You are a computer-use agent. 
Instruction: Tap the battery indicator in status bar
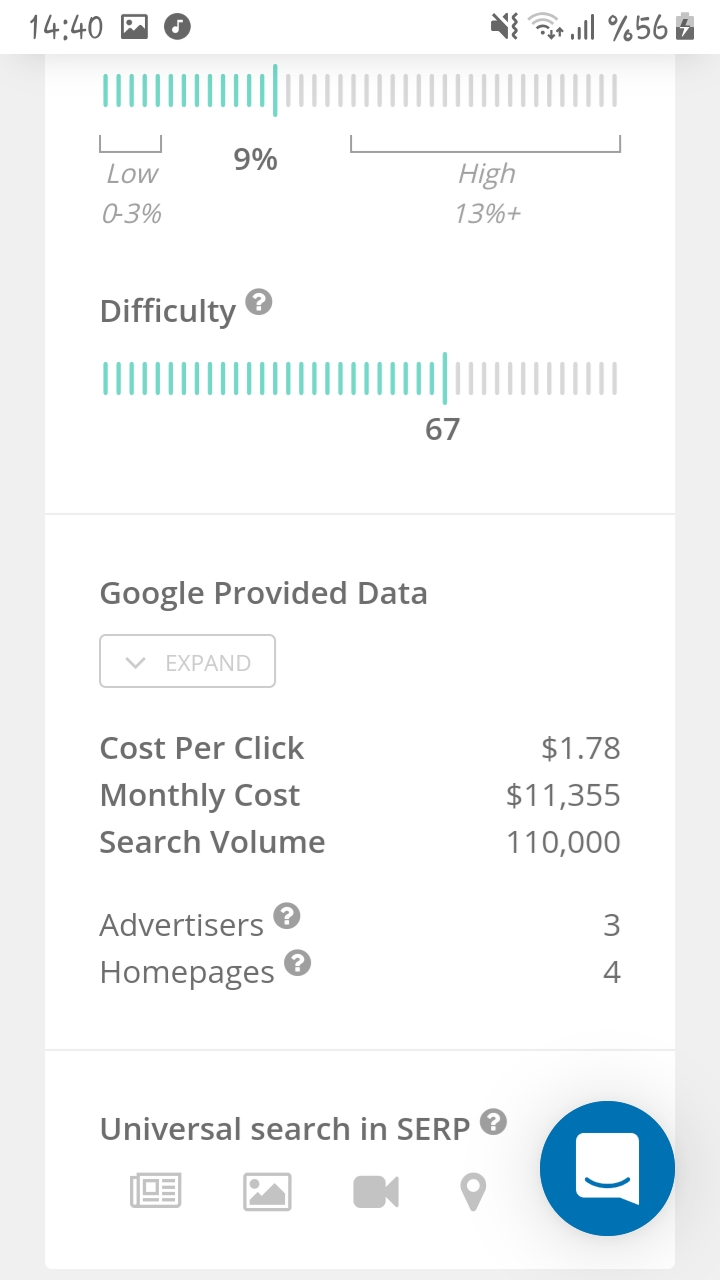click(x=686, y=27)
